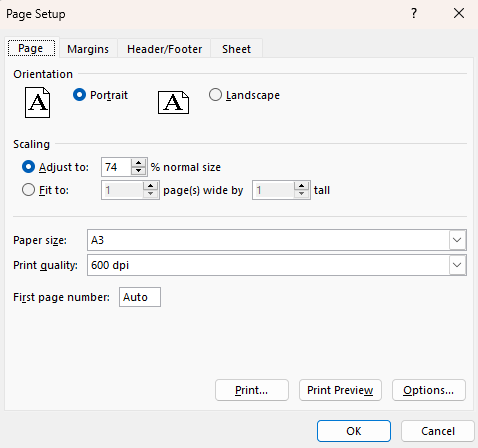The image size is (478, 448).
Task: Increase pages wide with up arrow
Action: 151,186
